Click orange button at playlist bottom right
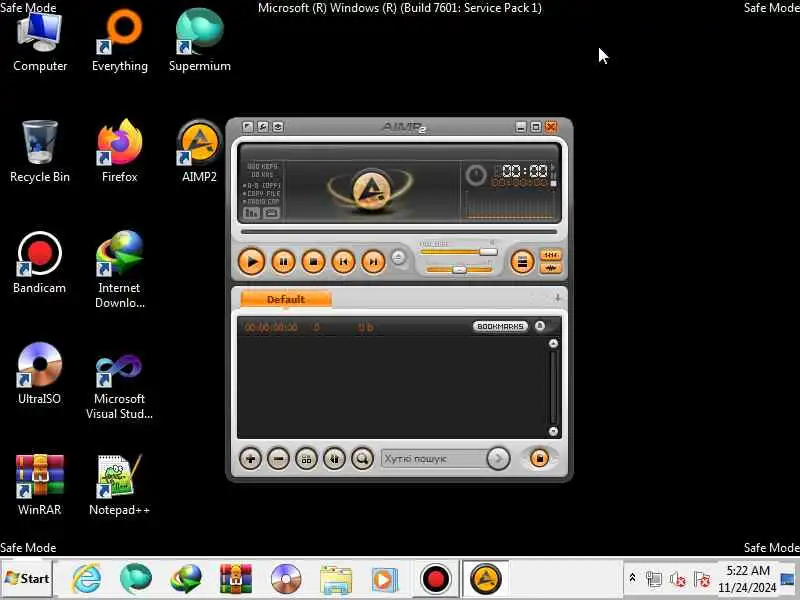 [x=539, y=458]
